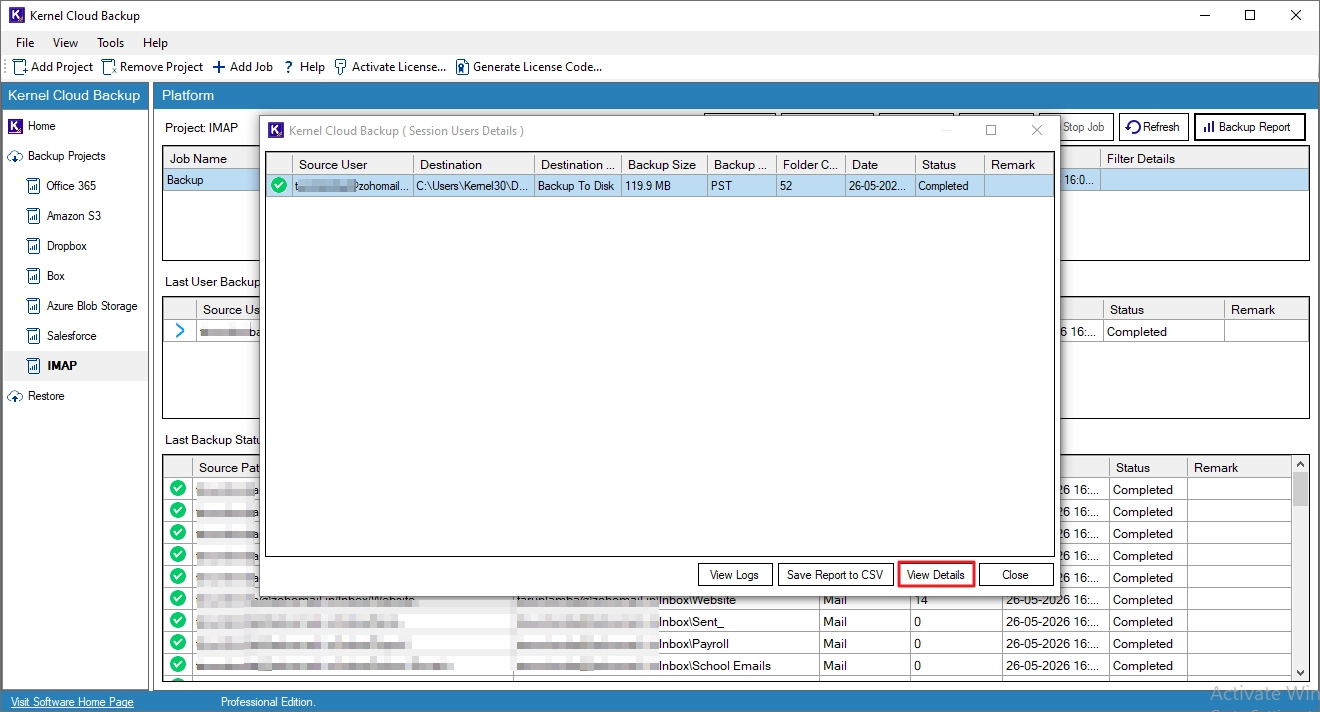
Task: Select Home in the sidebar
Action: 42,126
